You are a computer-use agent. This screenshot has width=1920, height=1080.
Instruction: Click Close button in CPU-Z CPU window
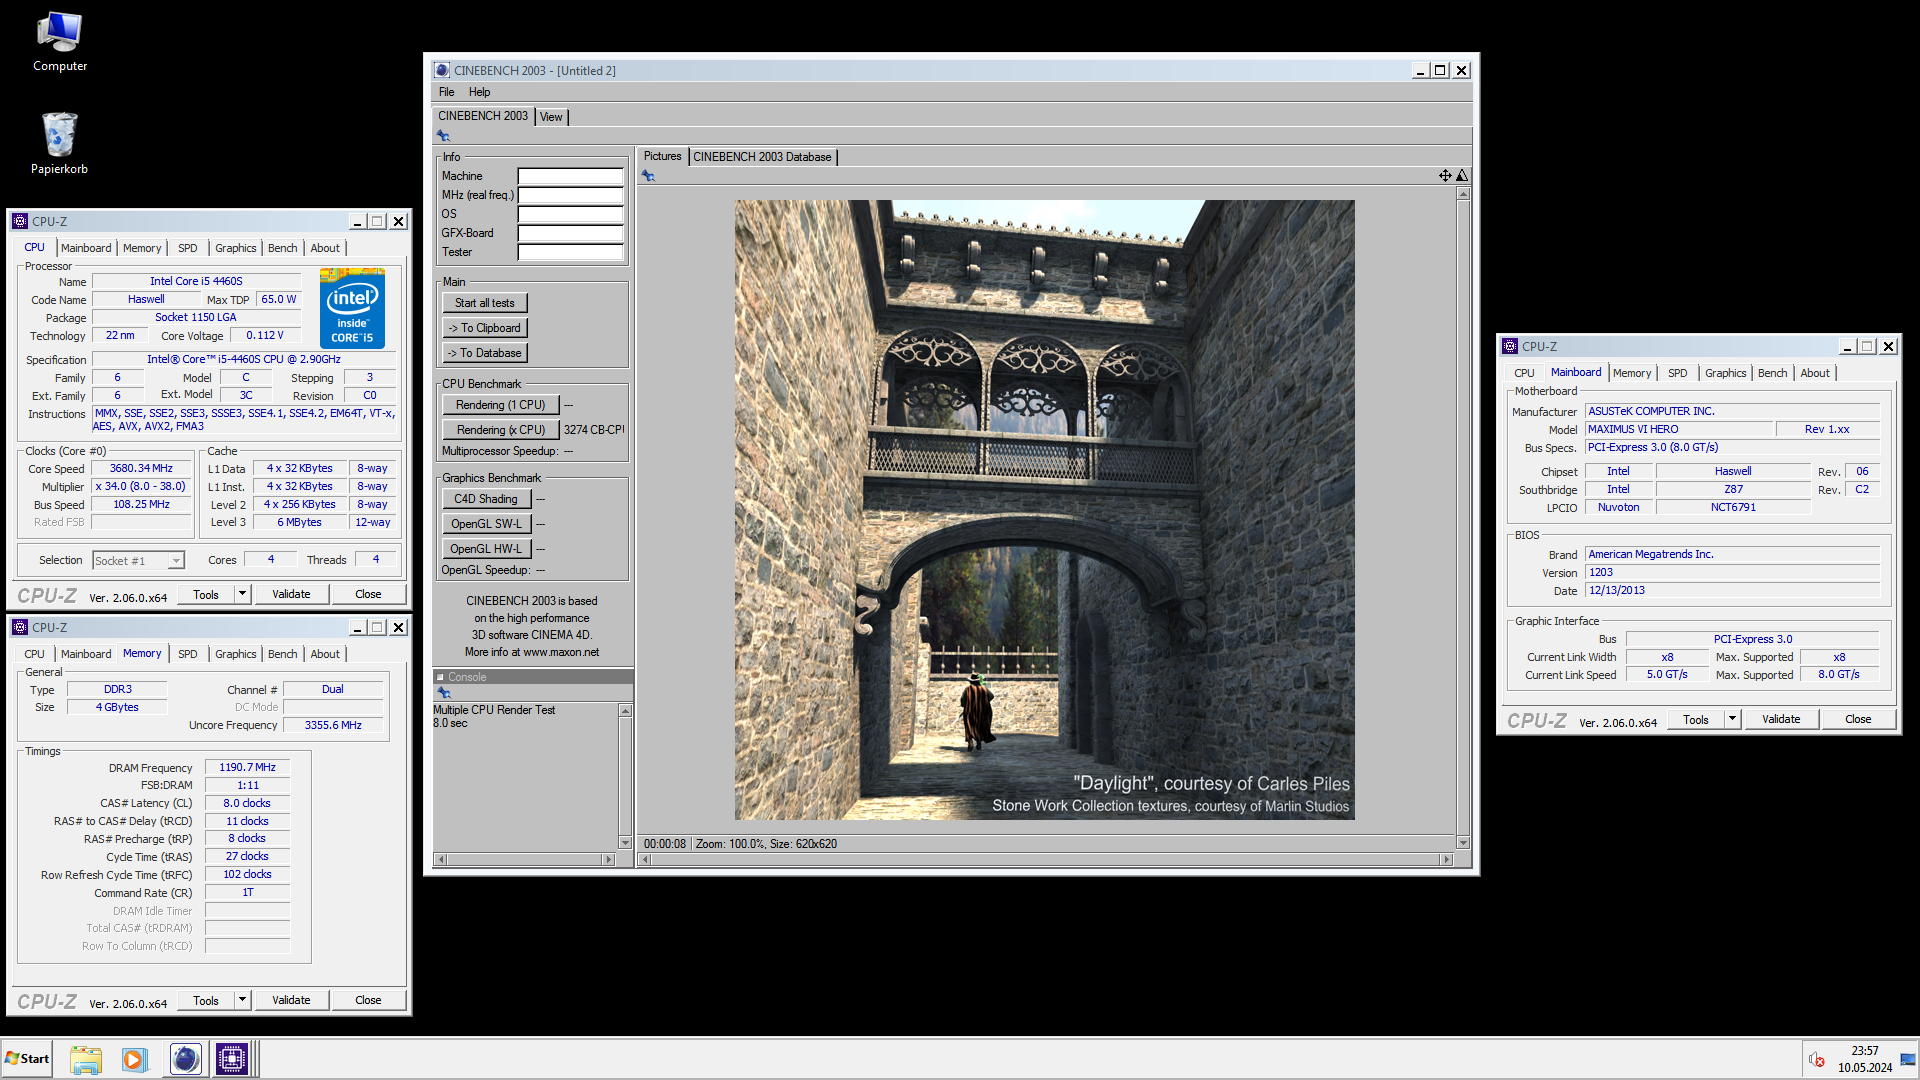[368, 594]
